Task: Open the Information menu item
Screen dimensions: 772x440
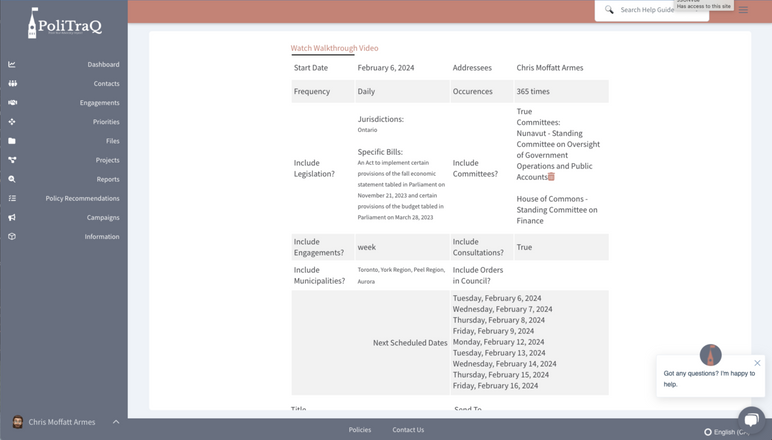Action: pos(101,236)
